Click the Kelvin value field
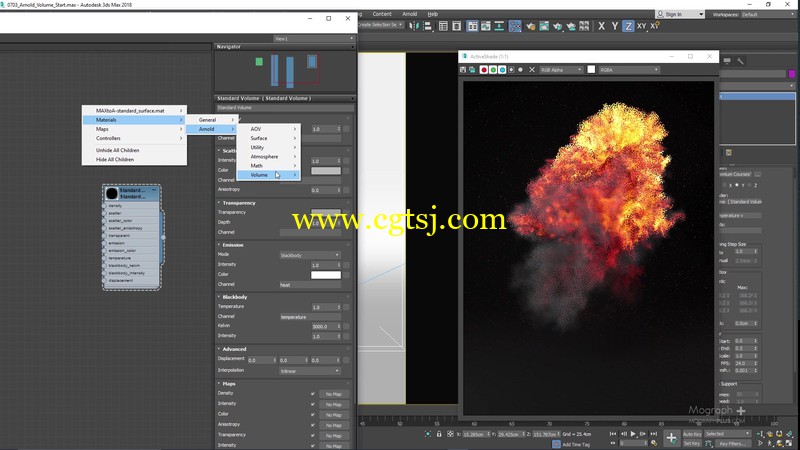 [x=324, y=327]
